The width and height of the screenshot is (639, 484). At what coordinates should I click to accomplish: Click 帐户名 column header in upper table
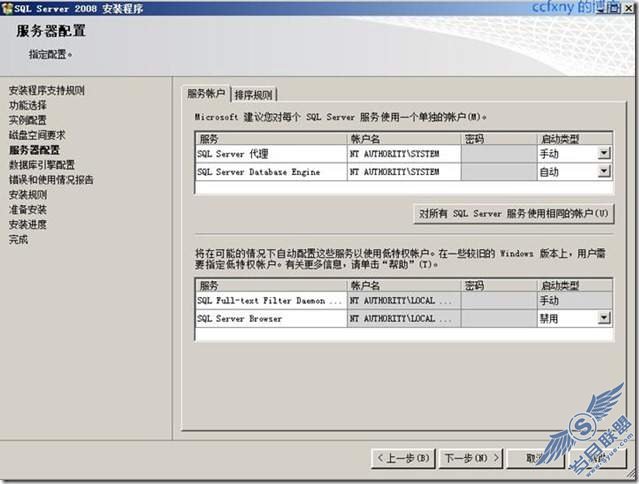(x=404, y=139)
